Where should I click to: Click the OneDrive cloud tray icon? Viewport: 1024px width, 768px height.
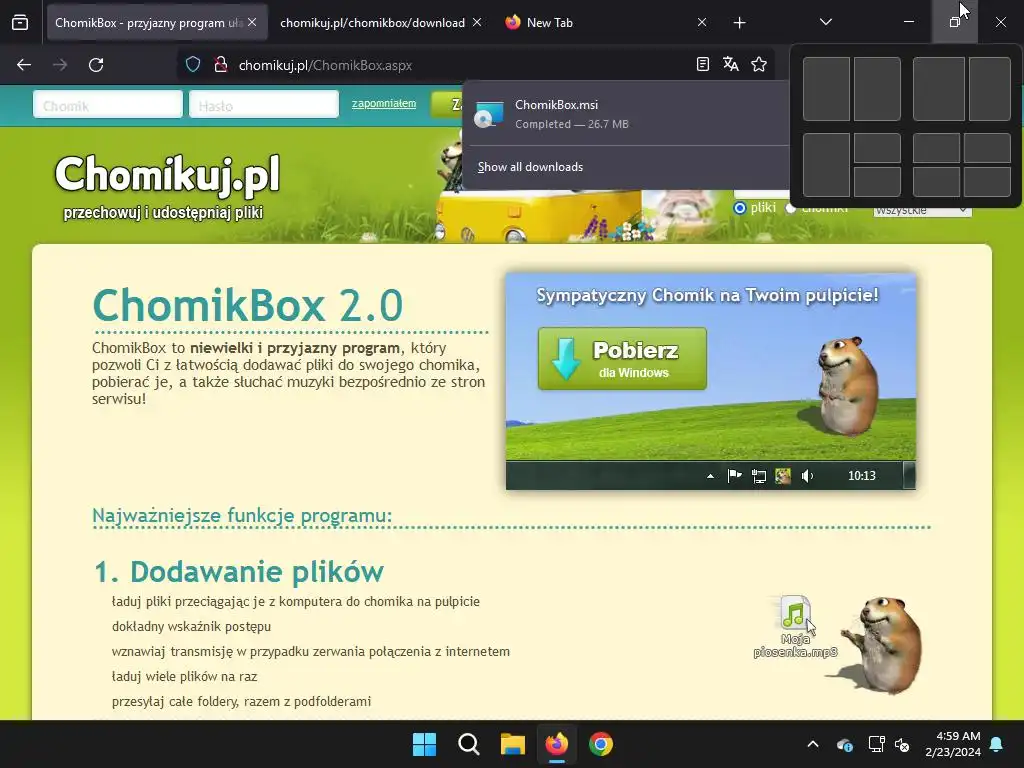point(844,744)
